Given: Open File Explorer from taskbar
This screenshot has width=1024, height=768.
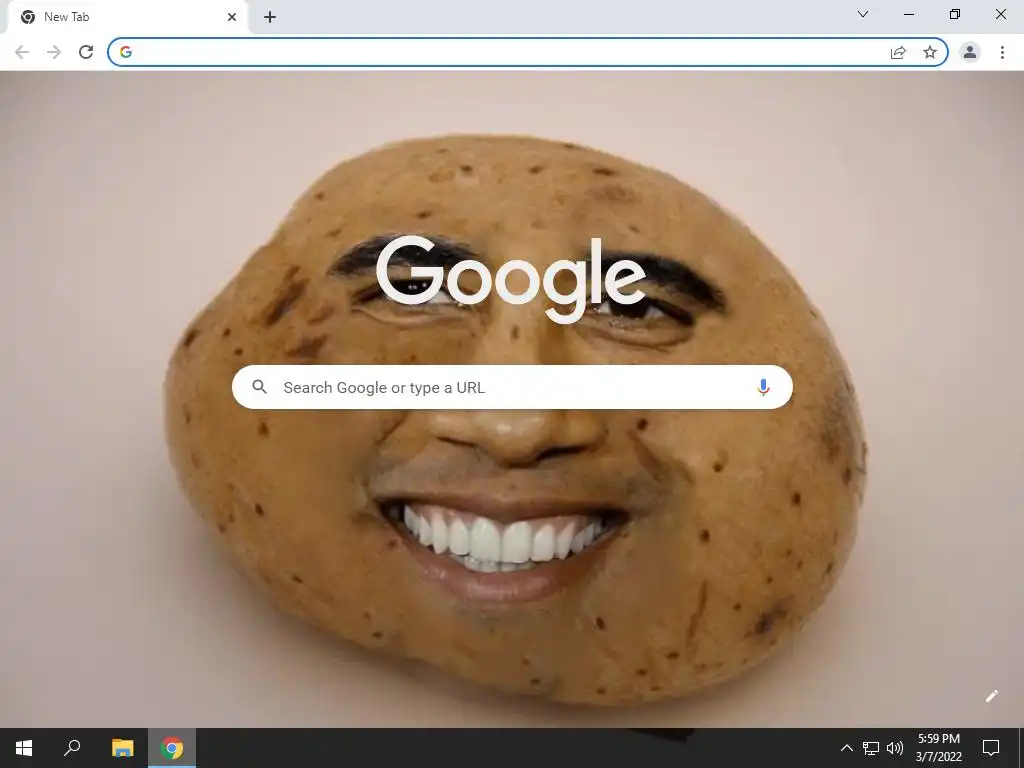Looking at the screenshot, I should [122, 748].
